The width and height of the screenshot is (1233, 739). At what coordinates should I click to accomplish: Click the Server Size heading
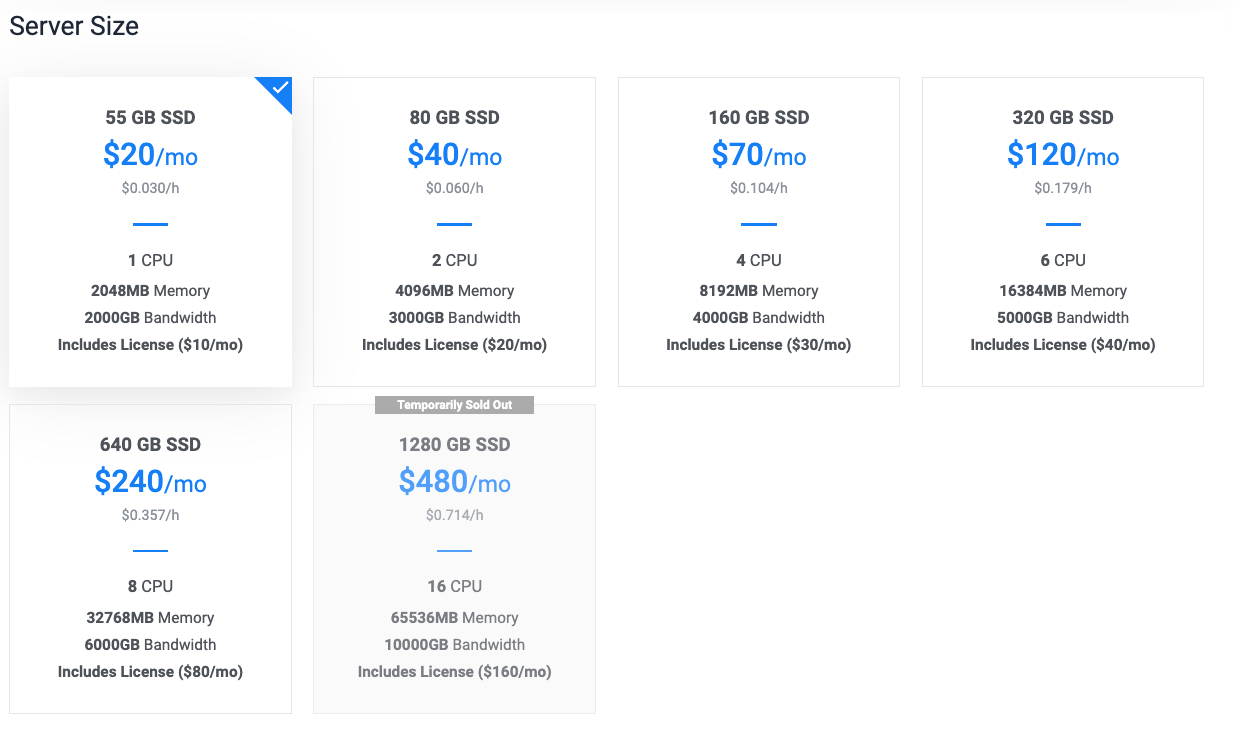(74, 26)
